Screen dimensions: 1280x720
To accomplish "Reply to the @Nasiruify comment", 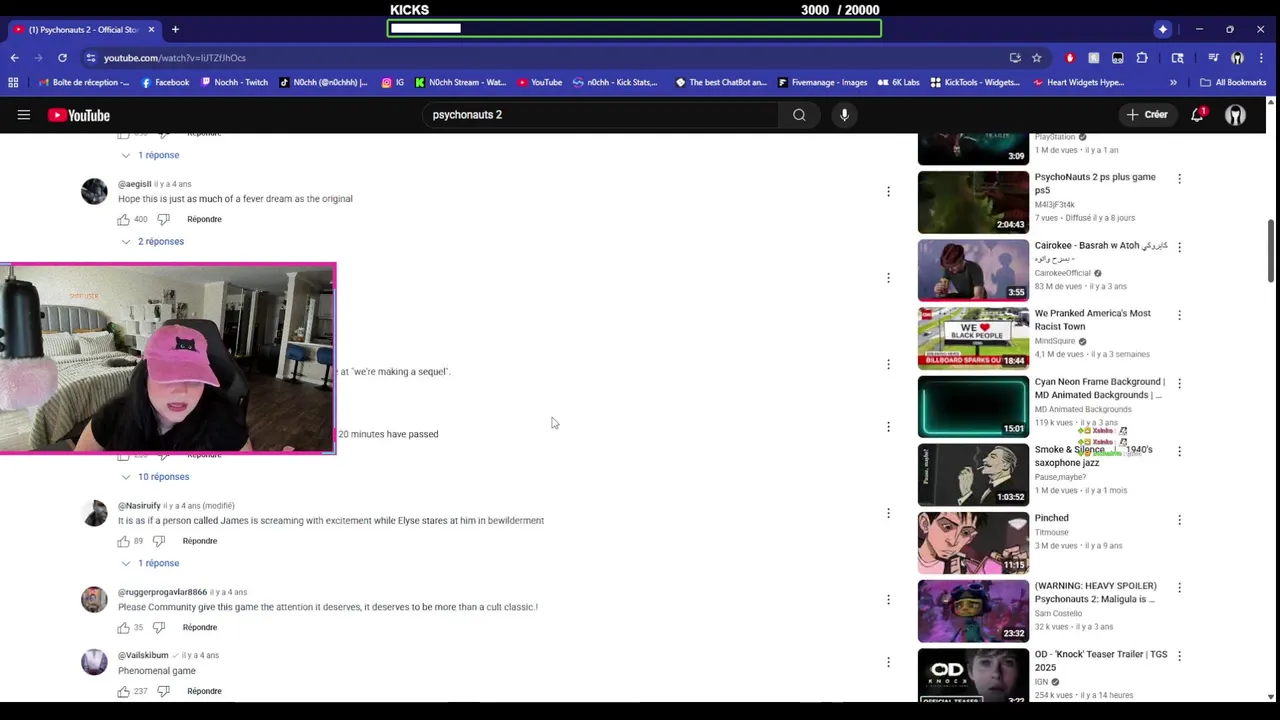I will click(x=200, y=541).
